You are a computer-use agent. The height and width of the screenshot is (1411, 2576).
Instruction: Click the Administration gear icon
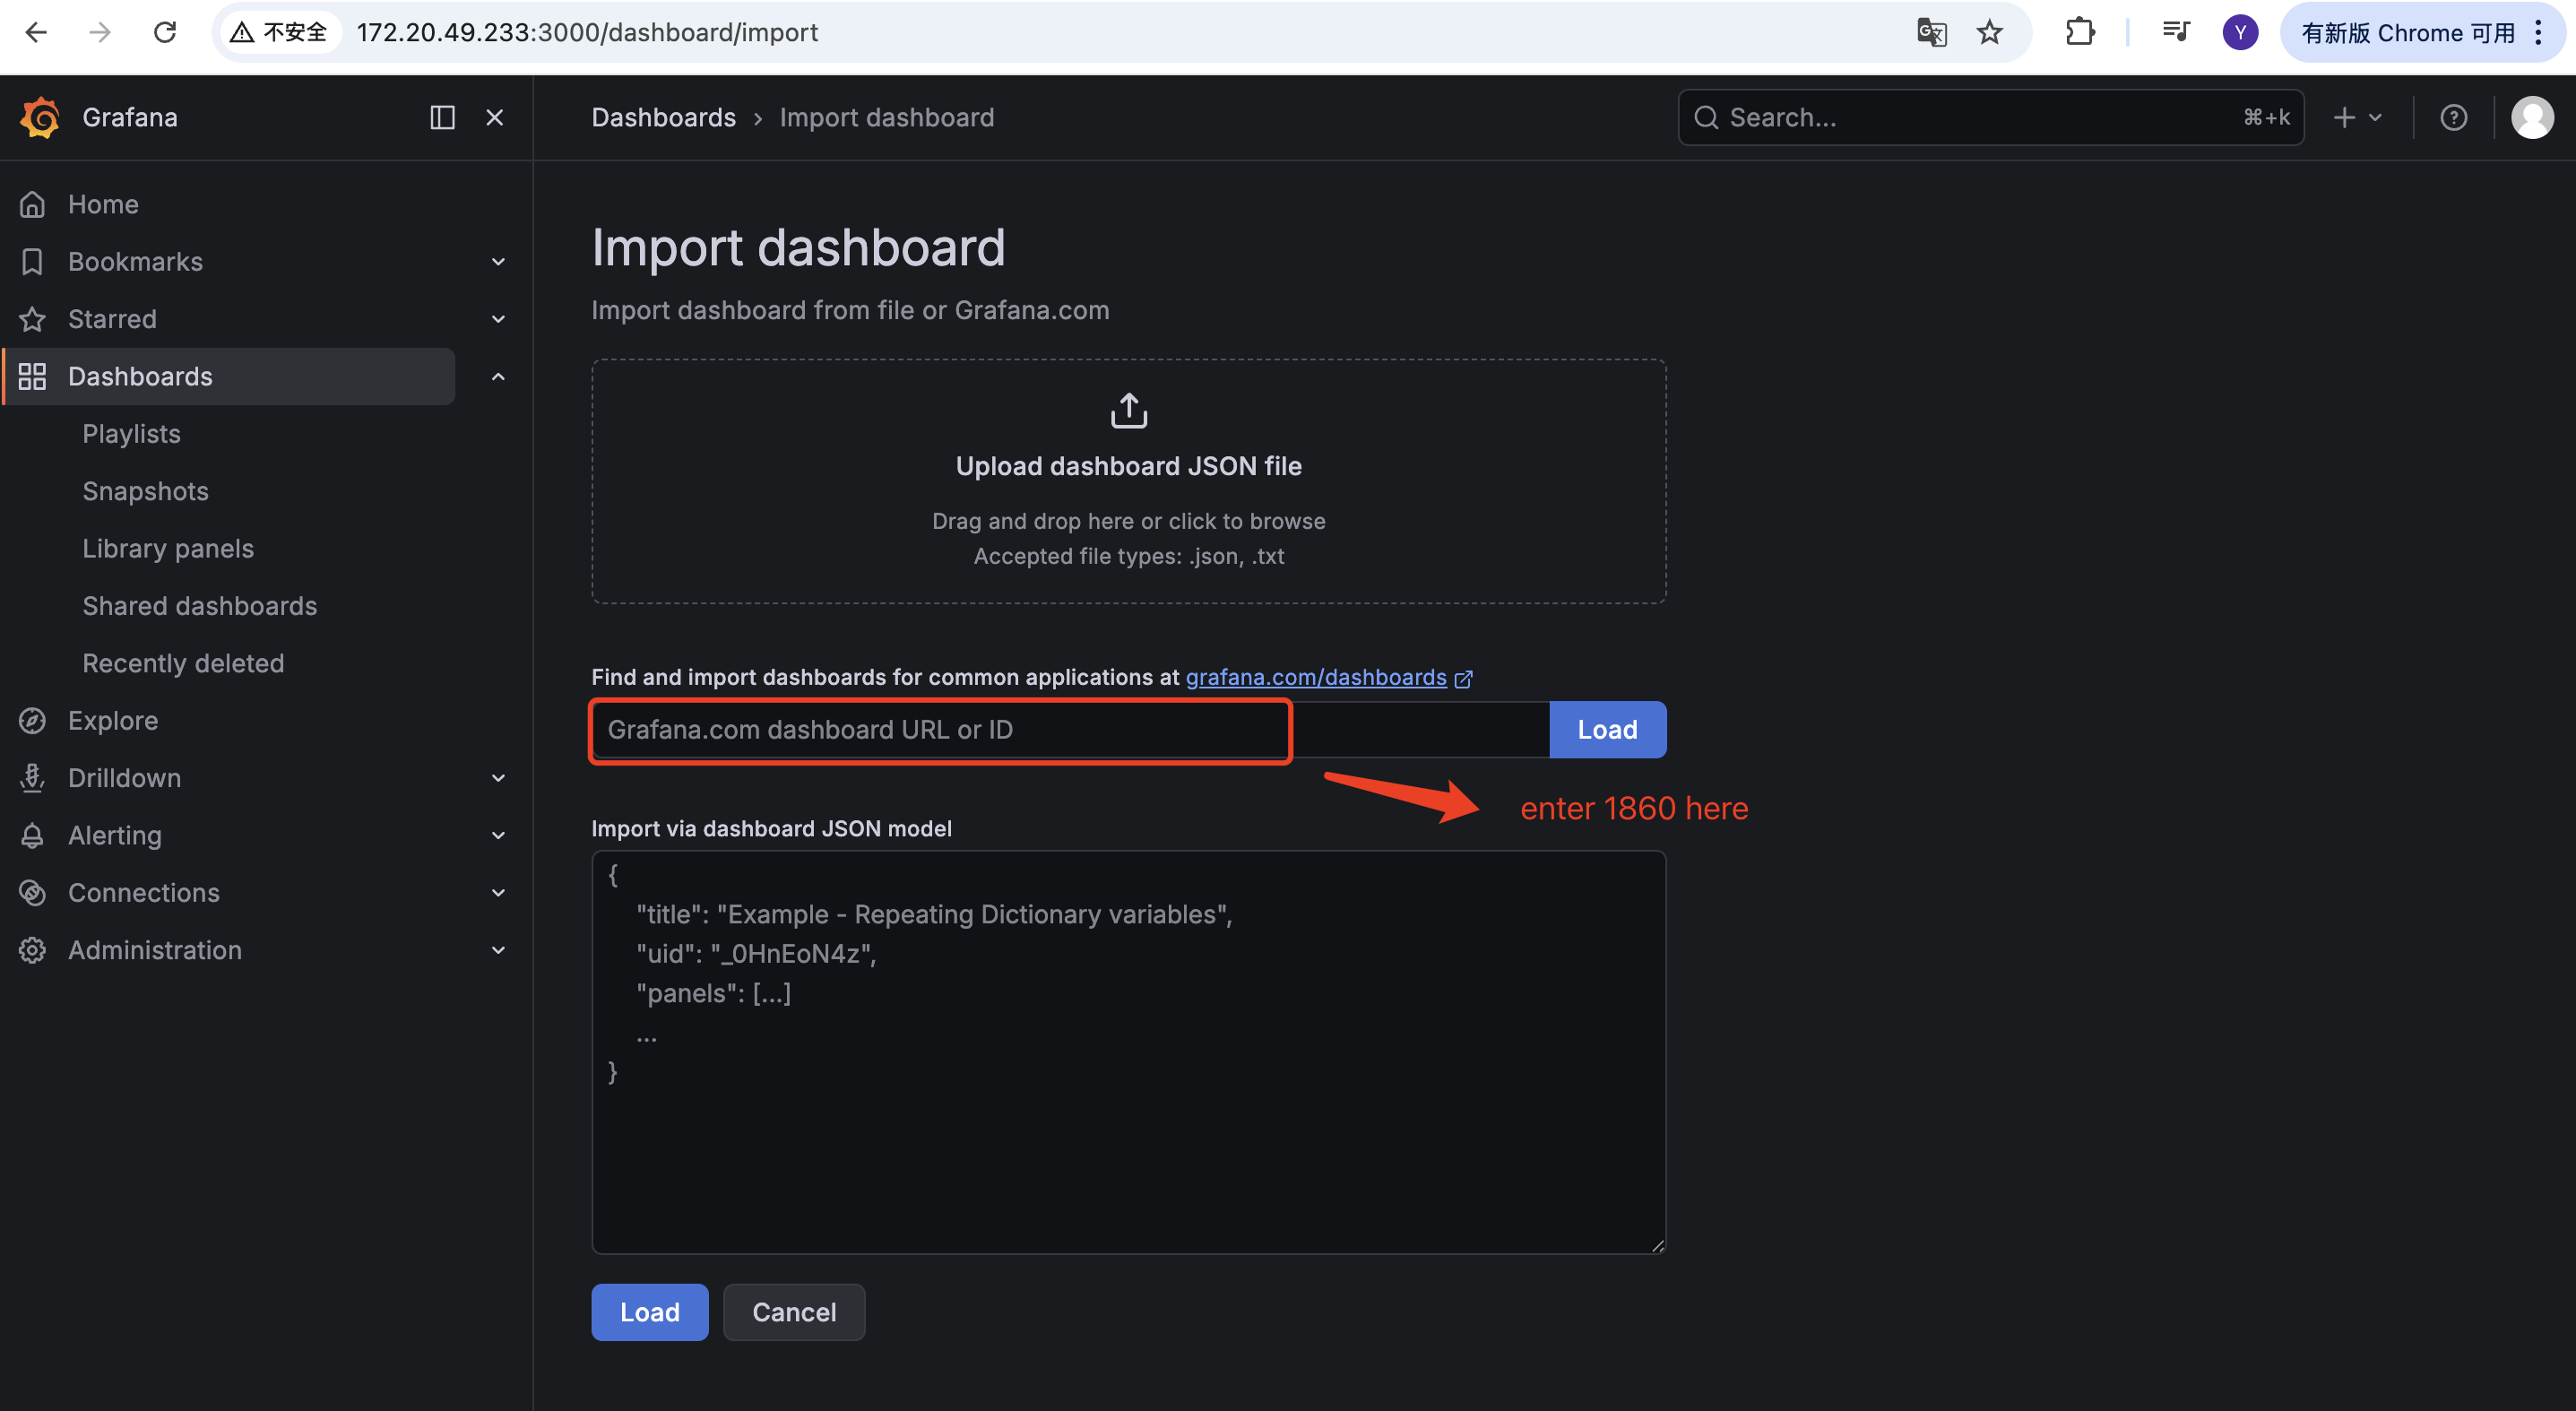32,950
